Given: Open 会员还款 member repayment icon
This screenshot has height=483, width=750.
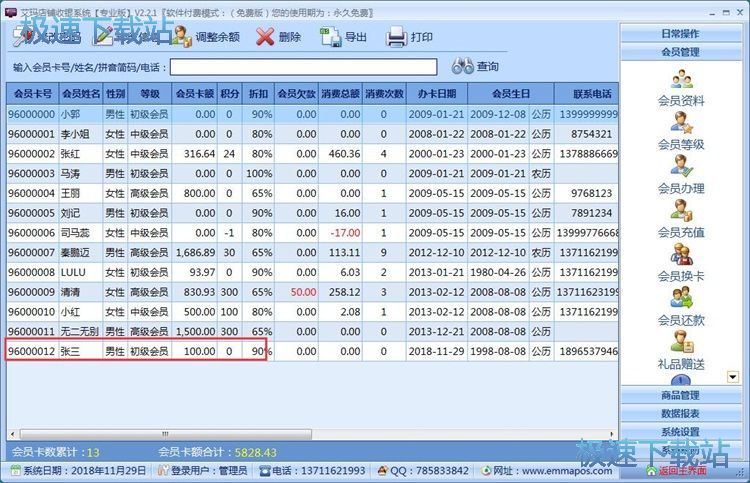Looking at the screenshot, I should [x=681, y=298].
